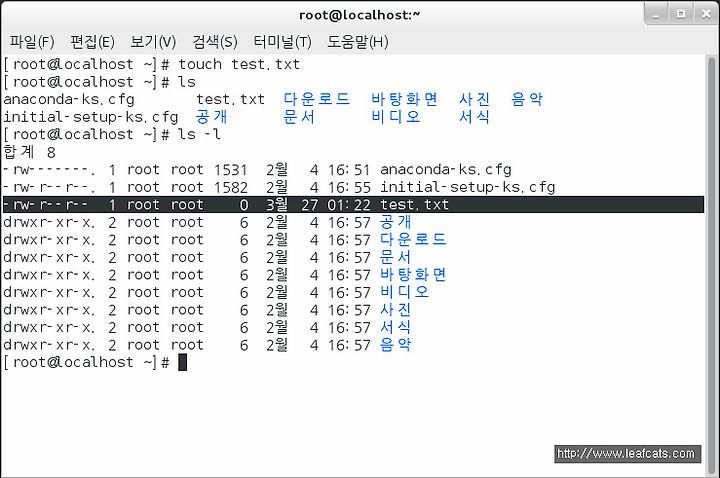Click the file size 1531 value

tap(231, 170)
